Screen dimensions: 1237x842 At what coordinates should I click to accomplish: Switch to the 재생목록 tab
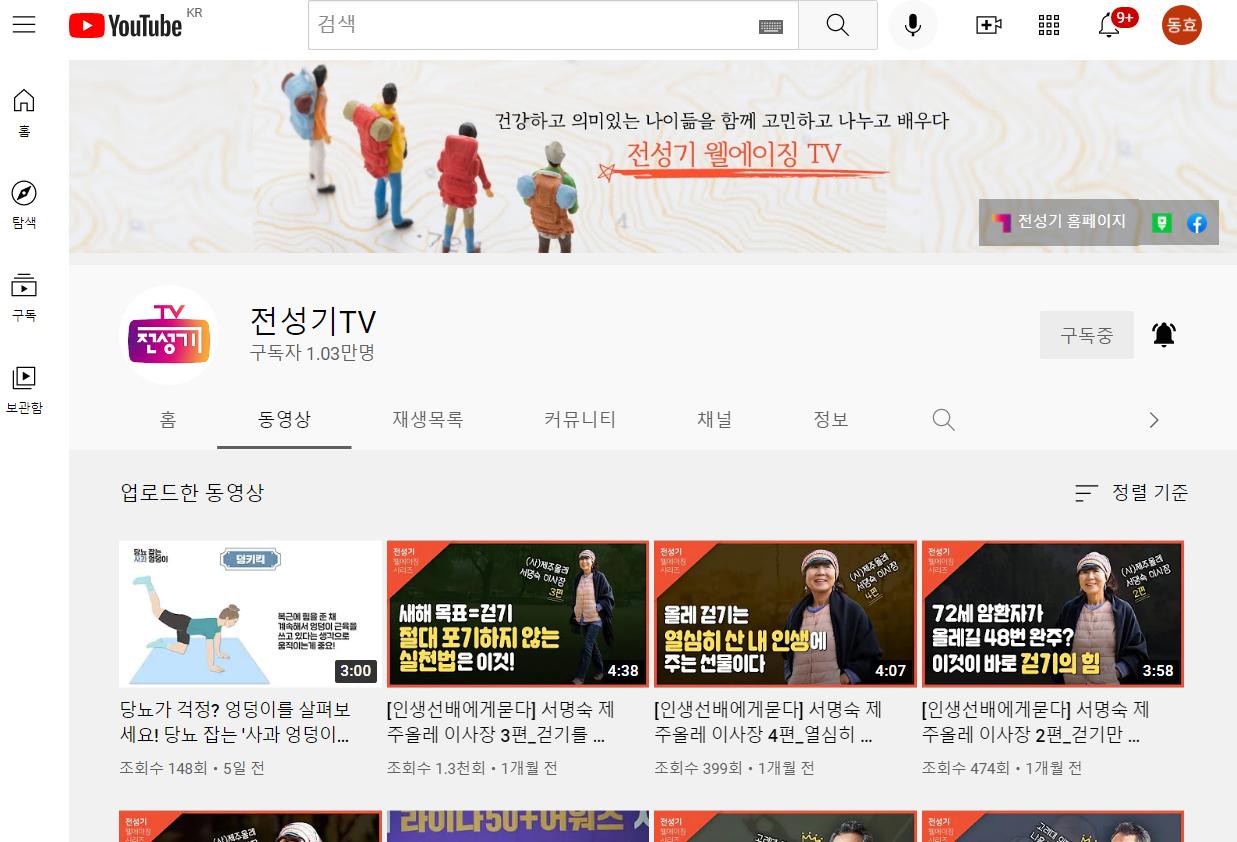[x=427, y=420]
